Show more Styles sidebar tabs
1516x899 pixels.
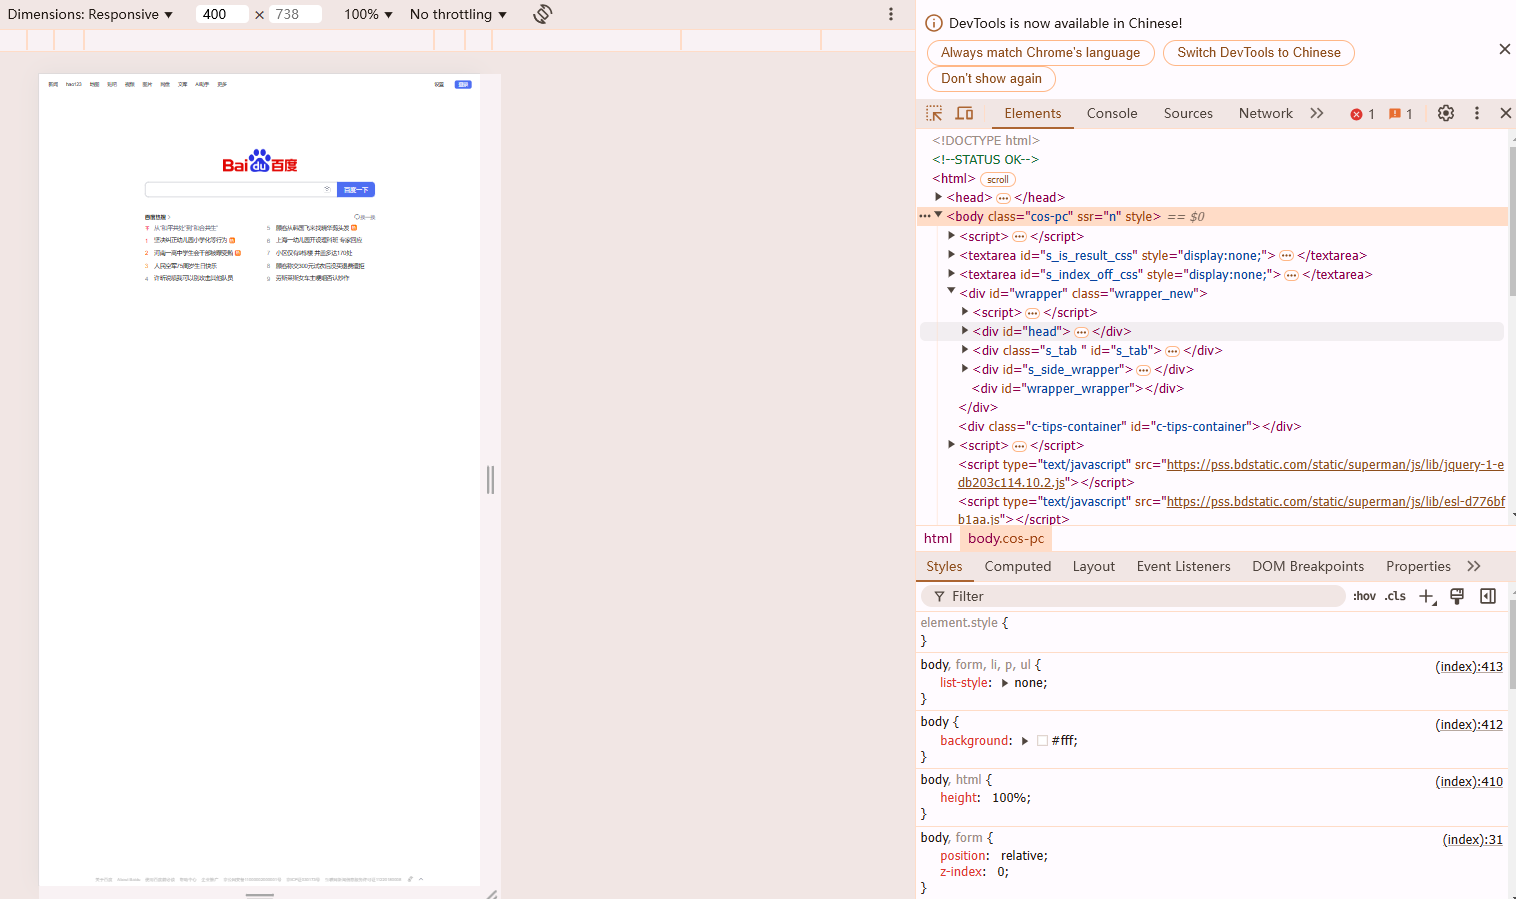[x=1474, y=566]
